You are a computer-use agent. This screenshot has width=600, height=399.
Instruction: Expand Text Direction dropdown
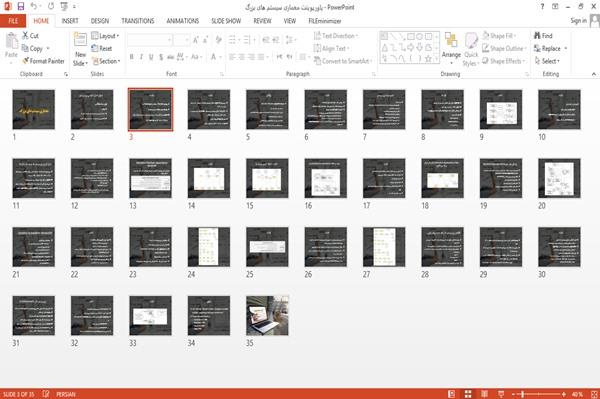[336, 36]
